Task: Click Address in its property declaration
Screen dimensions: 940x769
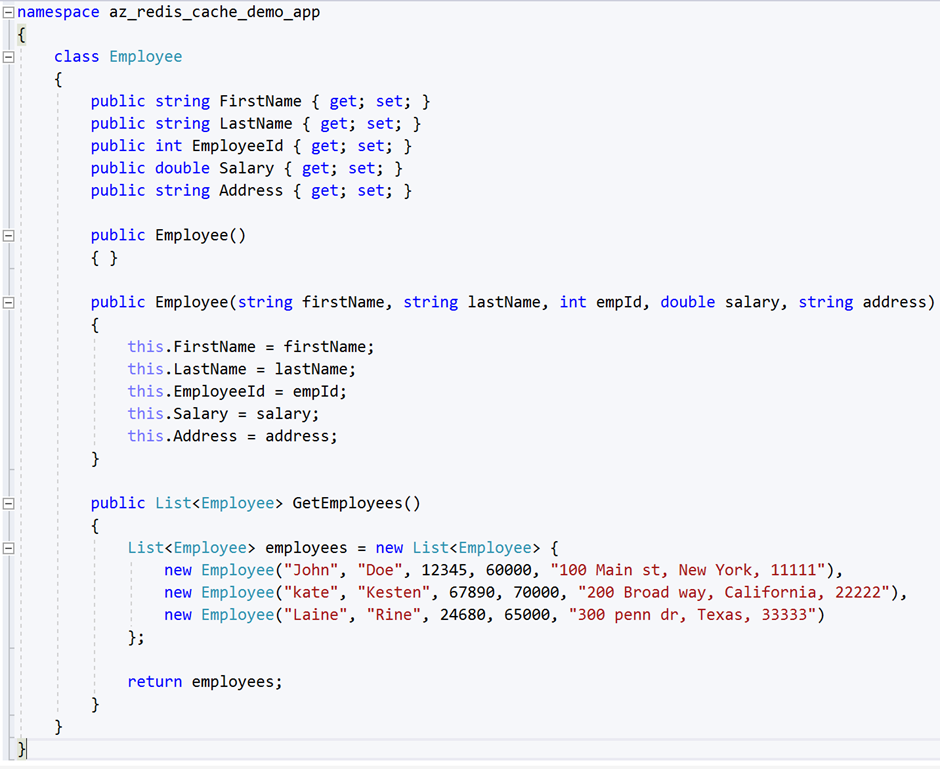Action: pyautogui.click(x=251, y=191)
